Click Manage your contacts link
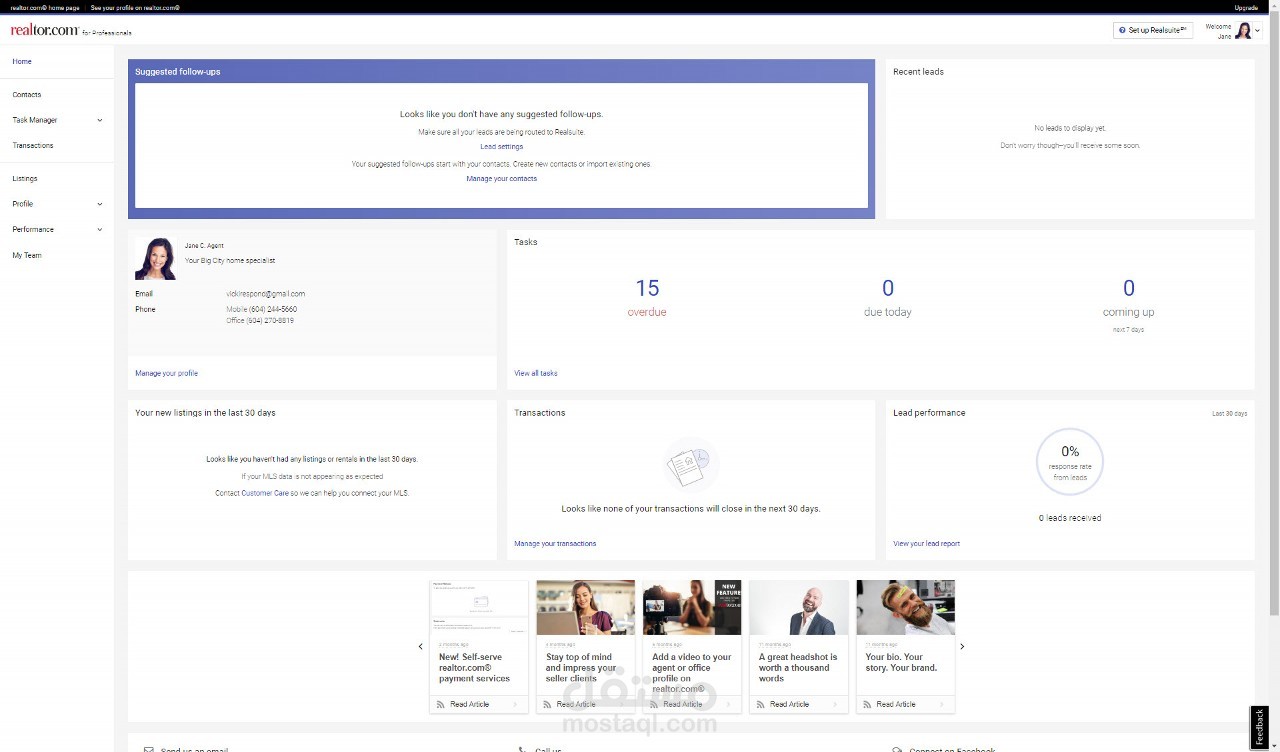The image size is (1280, 752). tap(501, 178)
